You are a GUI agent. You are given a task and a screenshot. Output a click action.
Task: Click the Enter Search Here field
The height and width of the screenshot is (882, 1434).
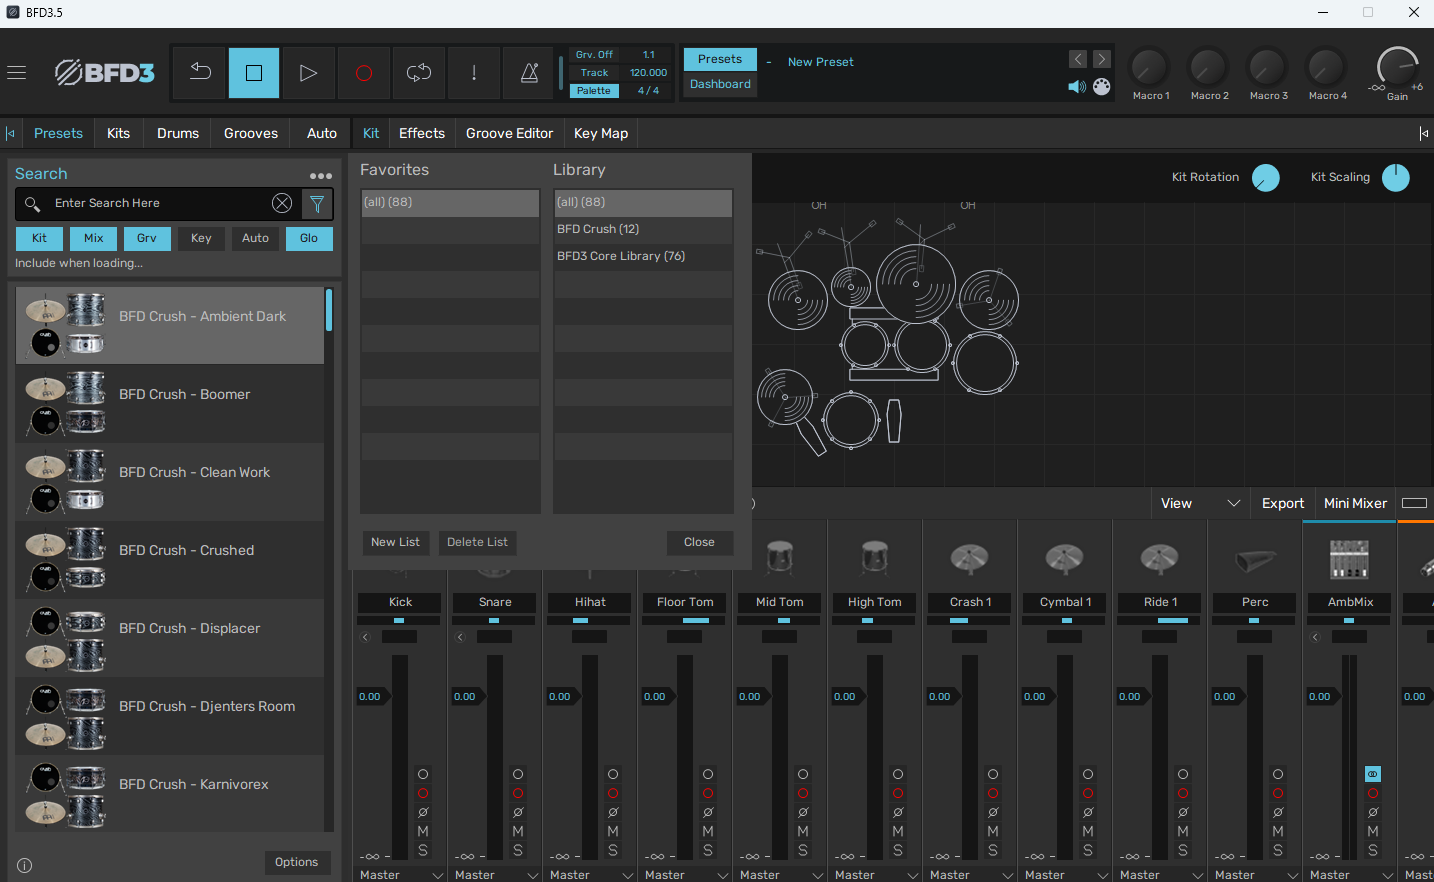pyautogui.click(x=160, y=203)
